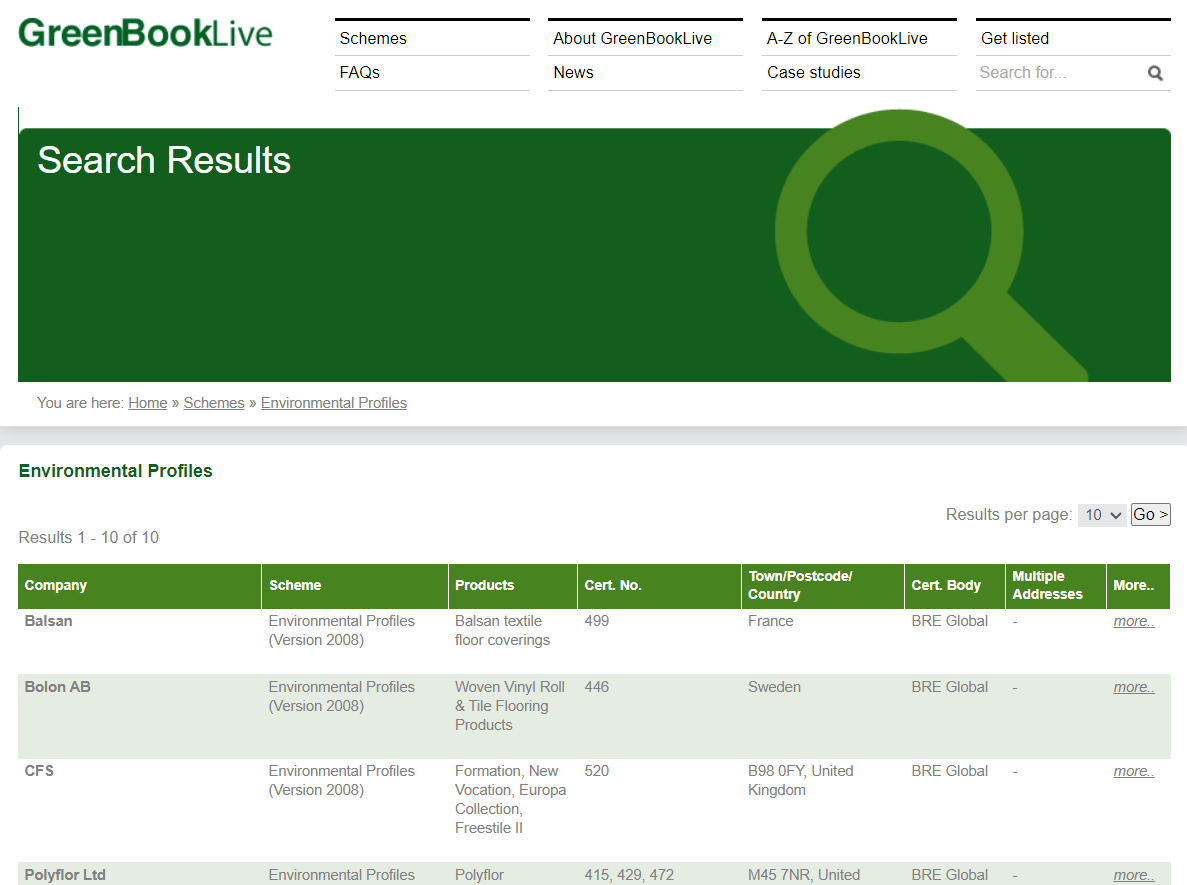
Task: Open the more.. link for Polyflor Ltd
Action: click(1133, 875)
